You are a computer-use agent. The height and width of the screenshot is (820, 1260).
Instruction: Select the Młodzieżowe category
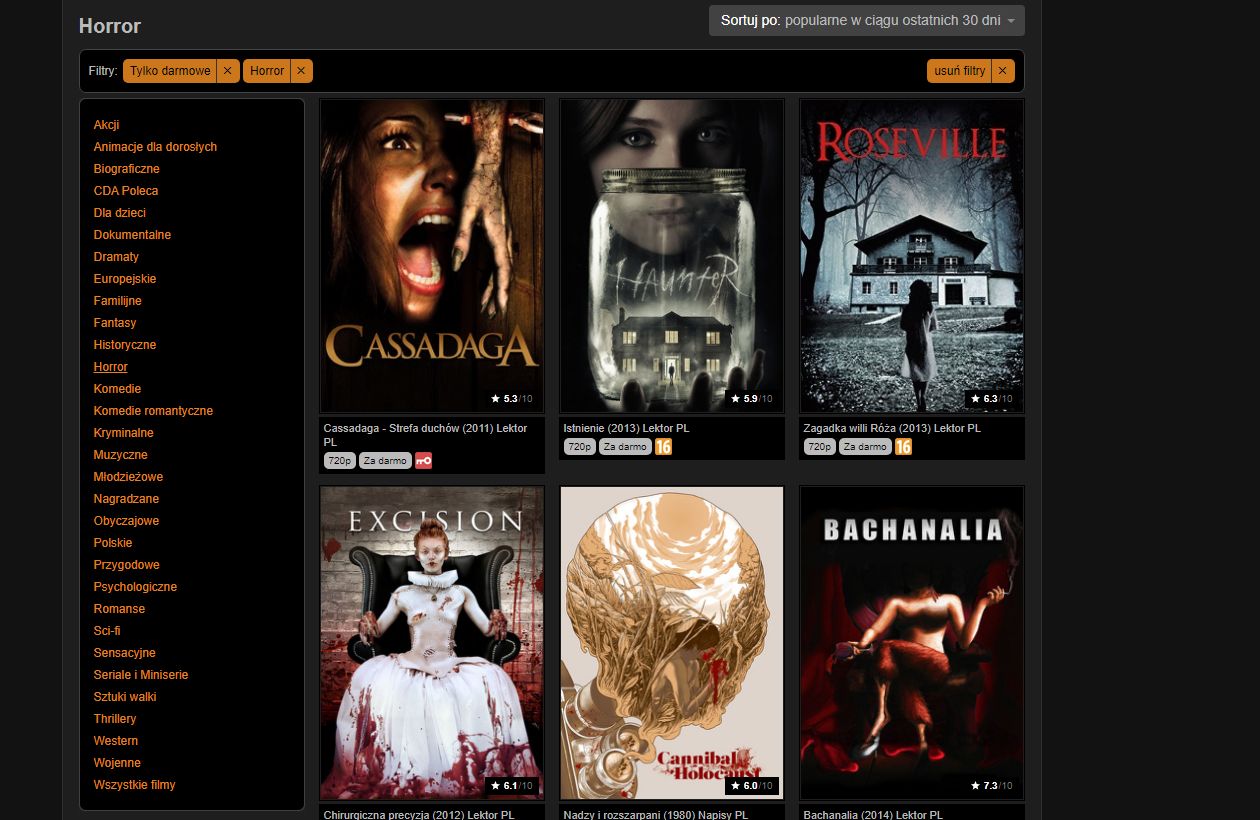[x=128, y=477]
